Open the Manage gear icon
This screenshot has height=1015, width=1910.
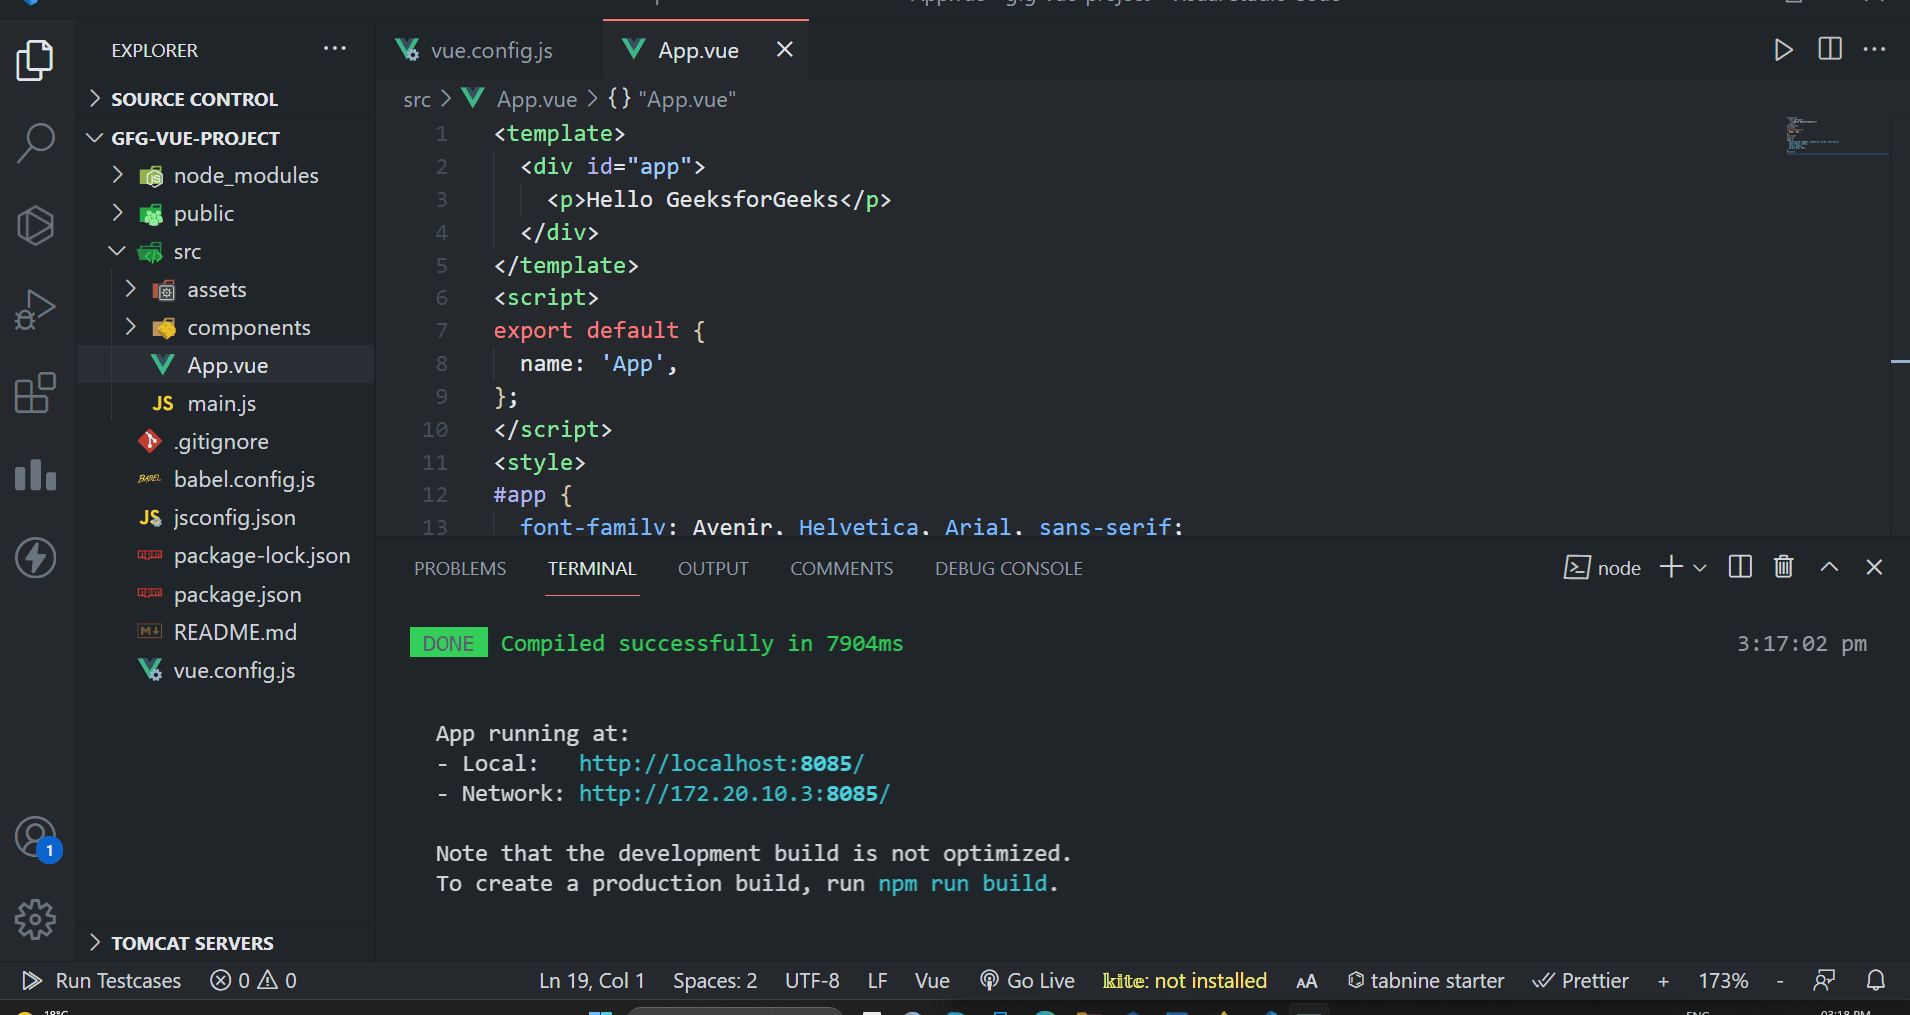(x=35, y=919)
